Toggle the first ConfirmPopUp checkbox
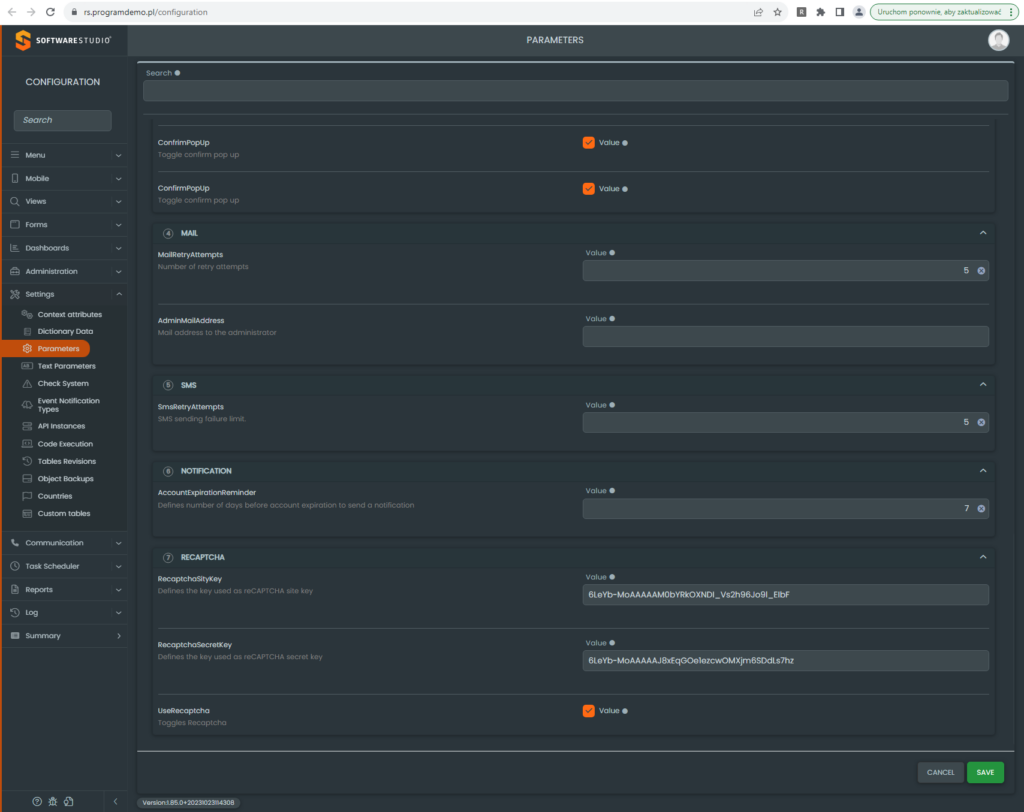1024x812 pixels. click(x=589, y=143)
